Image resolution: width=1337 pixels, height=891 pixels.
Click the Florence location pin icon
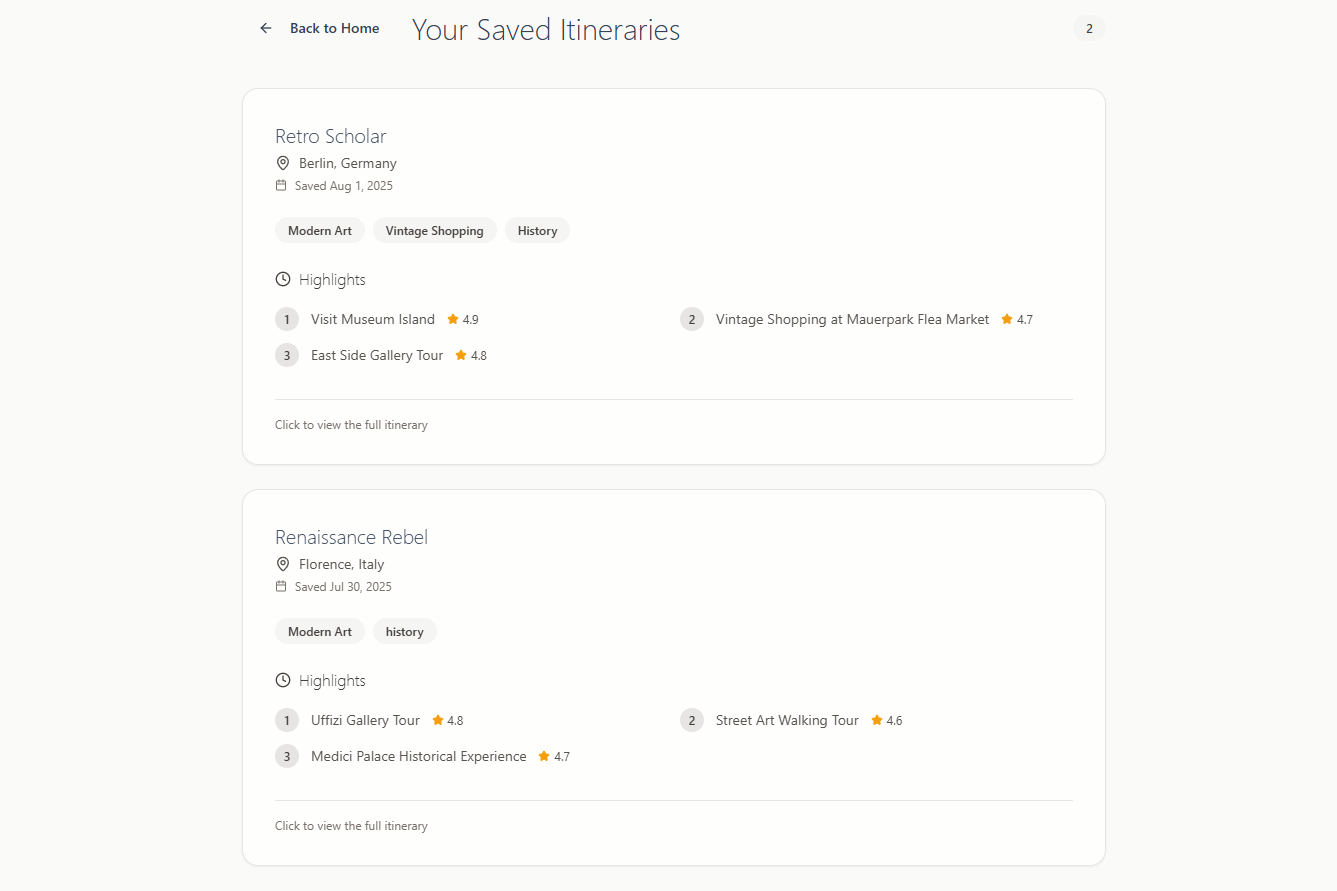(x=283, y=564)
